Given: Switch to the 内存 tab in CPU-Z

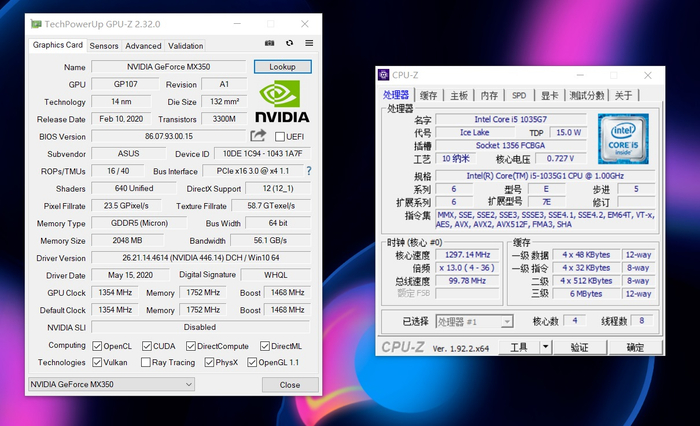Looking at the screenshot, I should point(489,96).
